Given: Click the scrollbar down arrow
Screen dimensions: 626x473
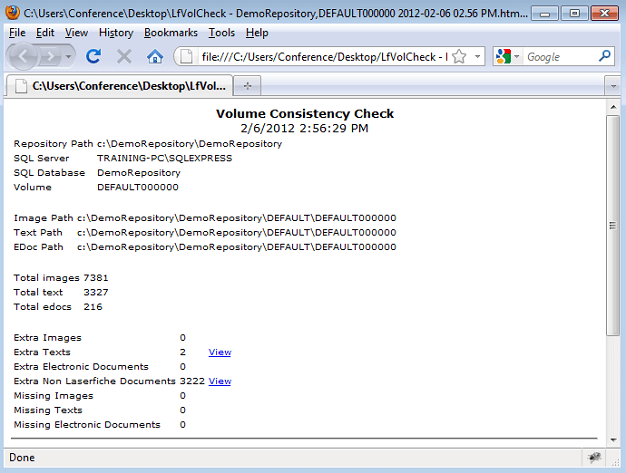Looking at the screenshot, I should (x=613, y=440).
